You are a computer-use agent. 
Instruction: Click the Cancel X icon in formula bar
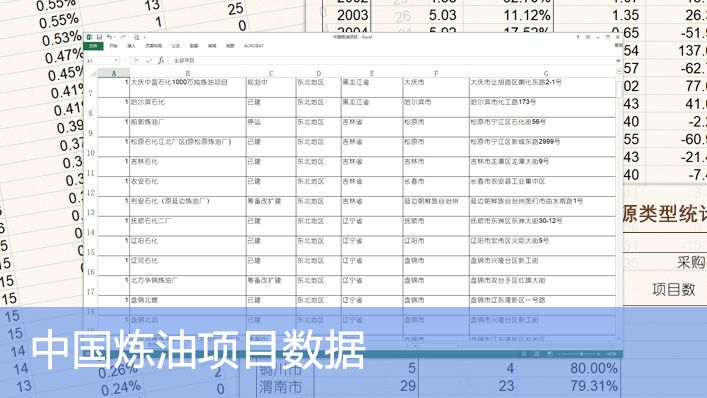tap(136, 60)
